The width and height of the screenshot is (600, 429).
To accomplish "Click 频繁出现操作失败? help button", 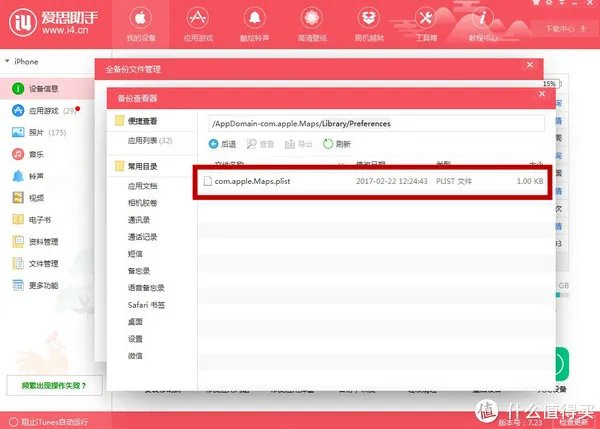I will 54,385.
